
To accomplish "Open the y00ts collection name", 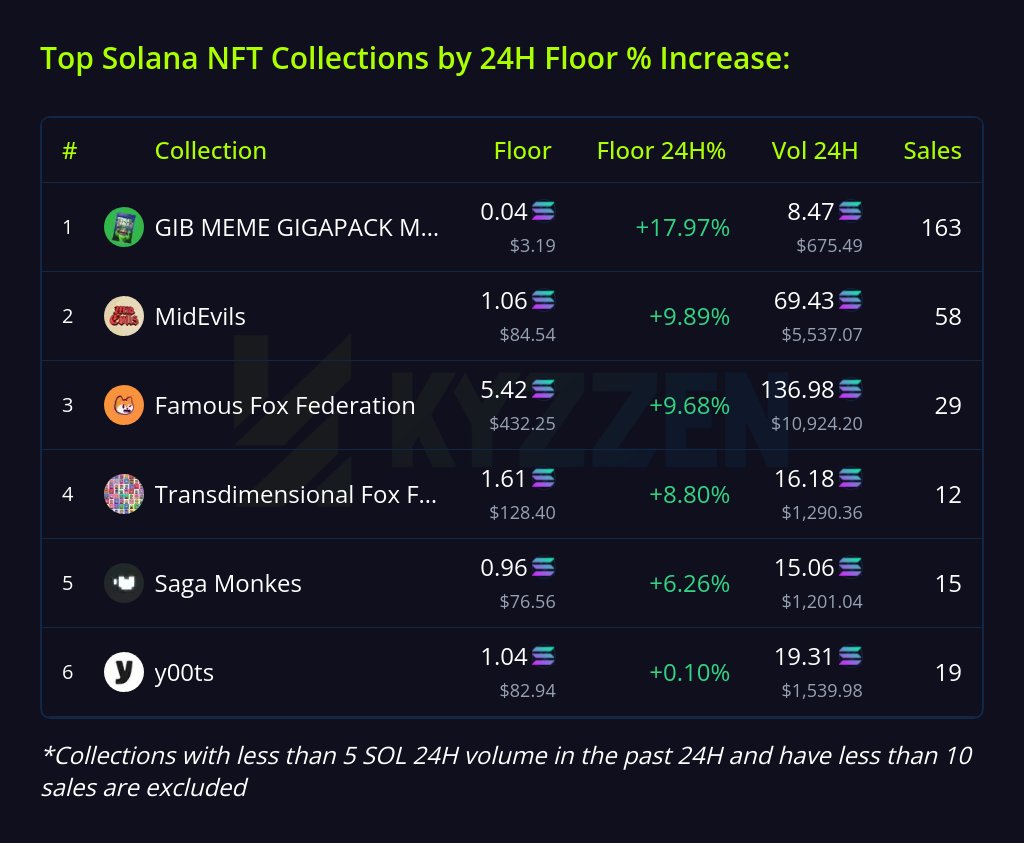I will pos(184,673).
